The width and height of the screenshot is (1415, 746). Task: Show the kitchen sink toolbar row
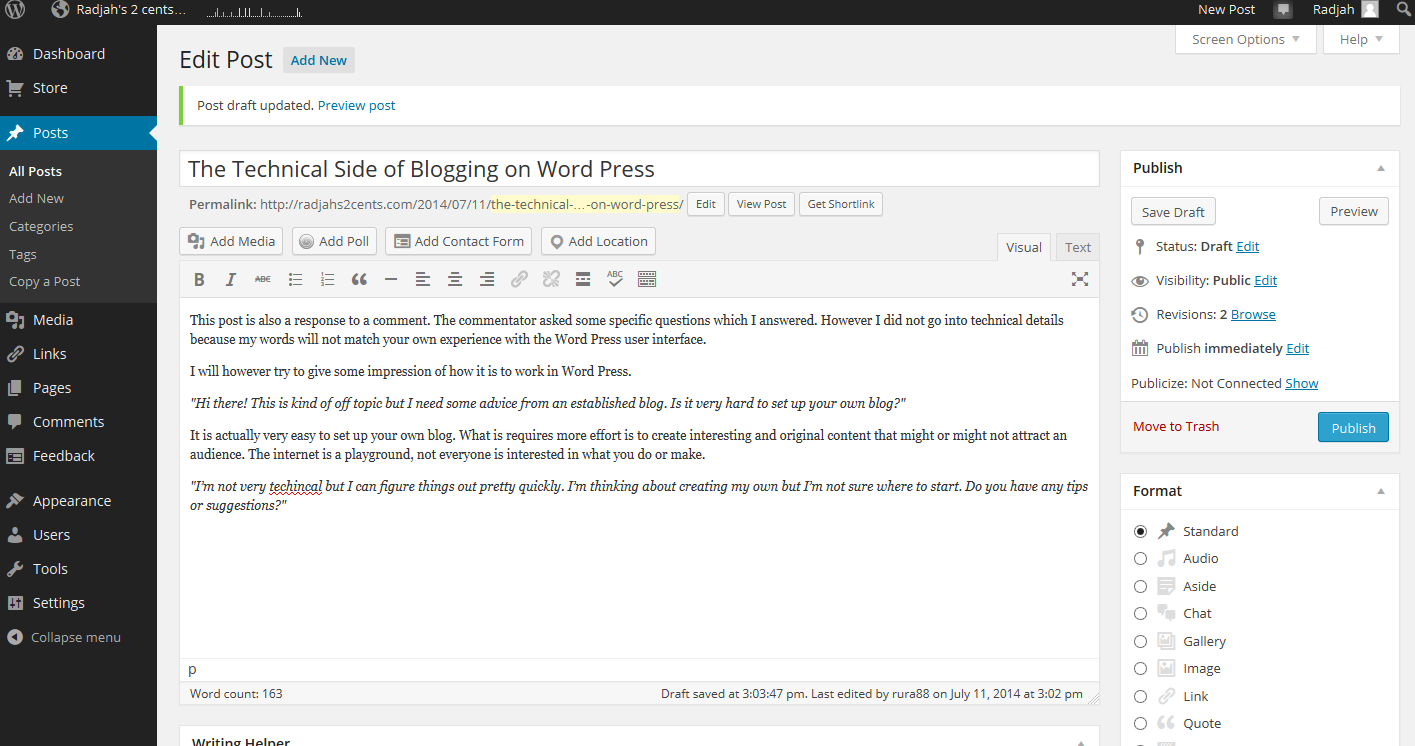tap(647, 280)
